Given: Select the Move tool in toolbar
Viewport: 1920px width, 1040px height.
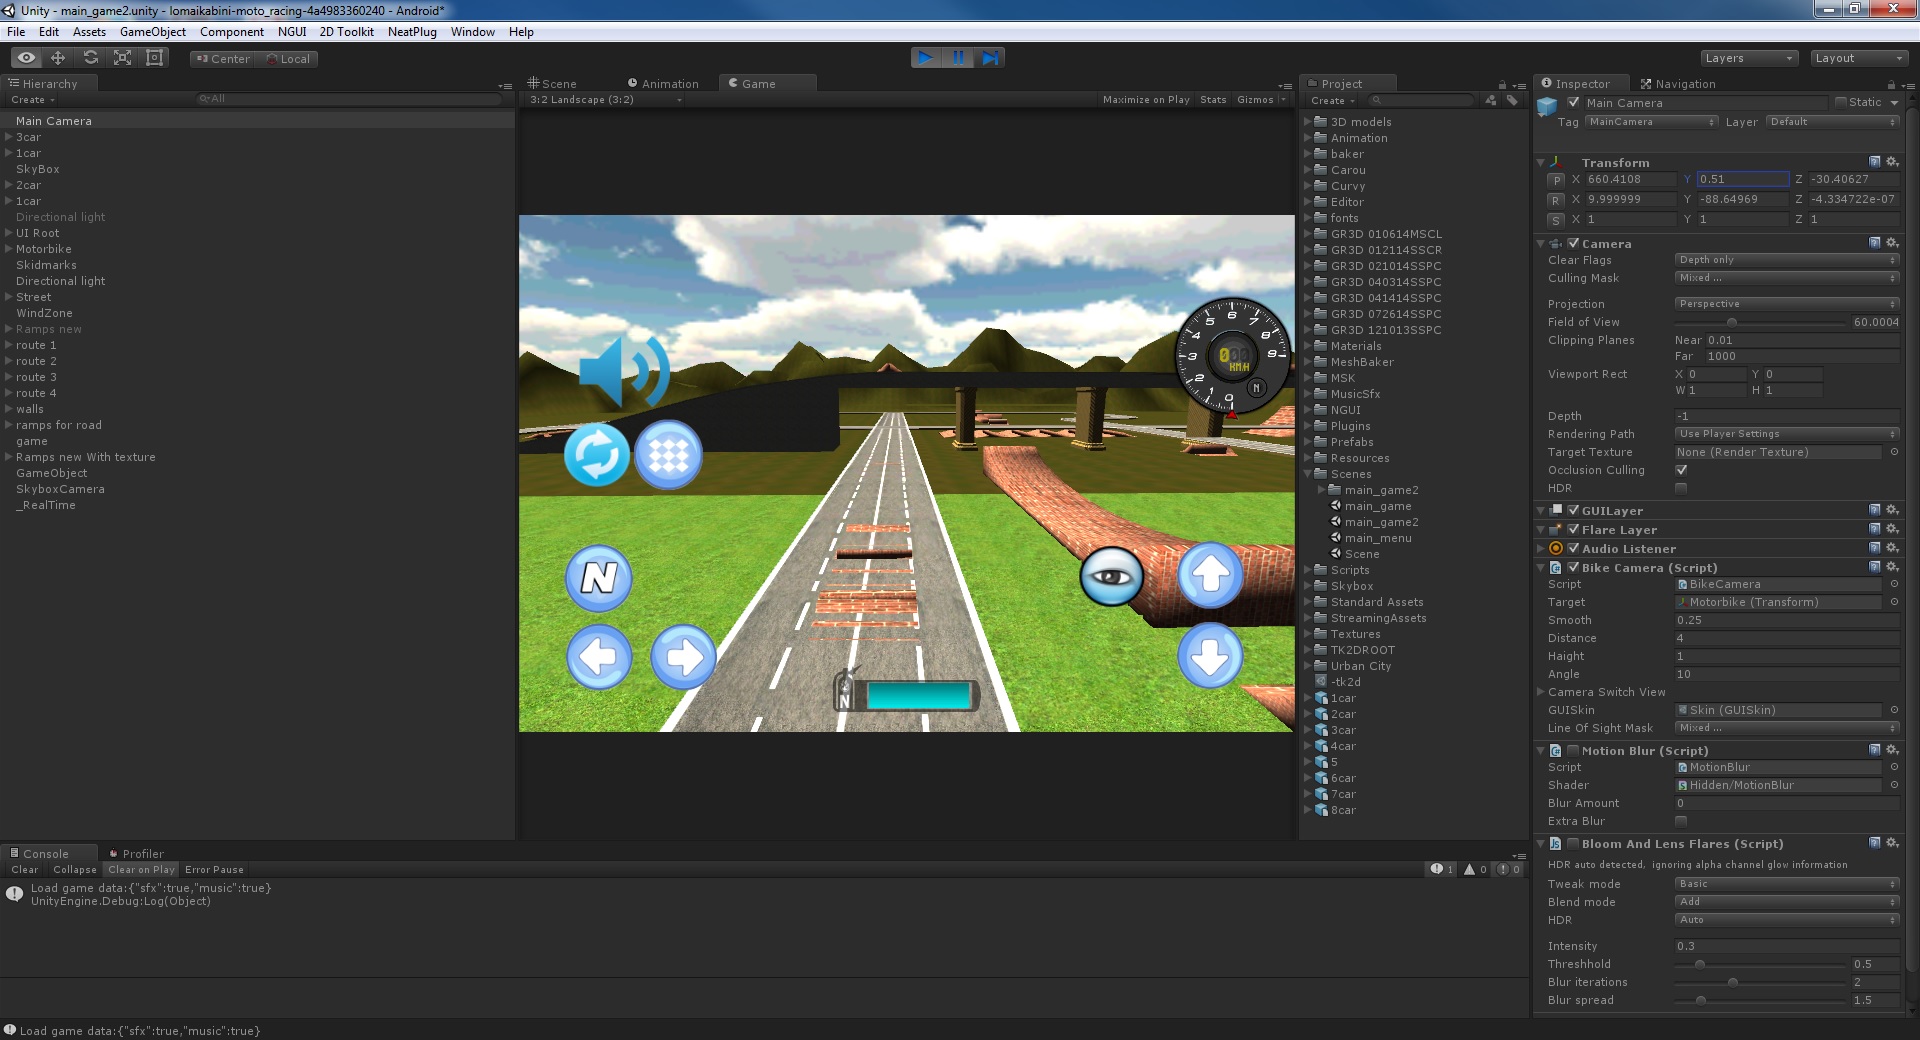Looking at the screenshot, I should (x=58, y=58).
